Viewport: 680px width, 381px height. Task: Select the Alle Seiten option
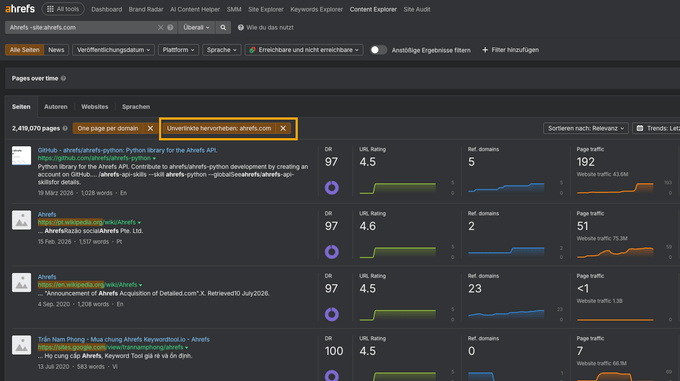[24, 50]
